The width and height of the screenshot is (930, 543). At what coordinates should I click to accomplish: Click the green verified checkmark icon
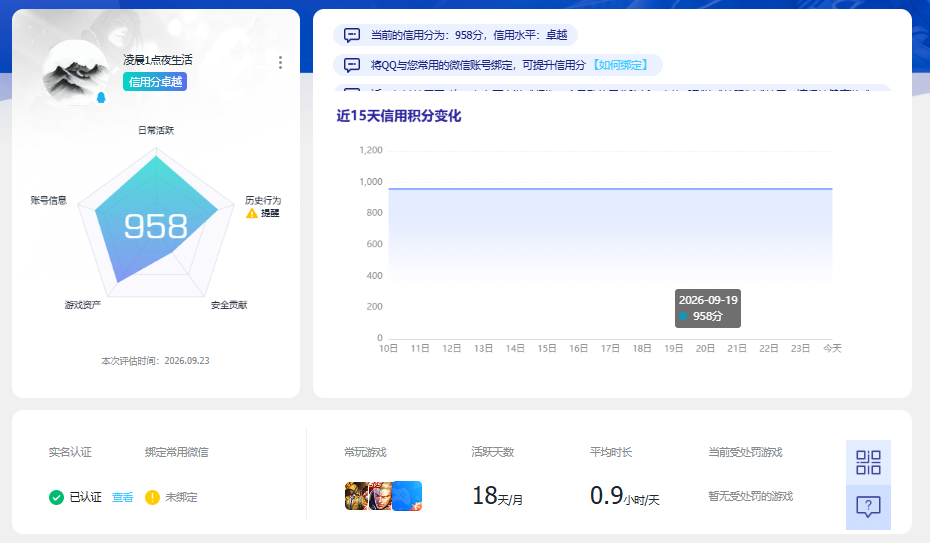56,497
